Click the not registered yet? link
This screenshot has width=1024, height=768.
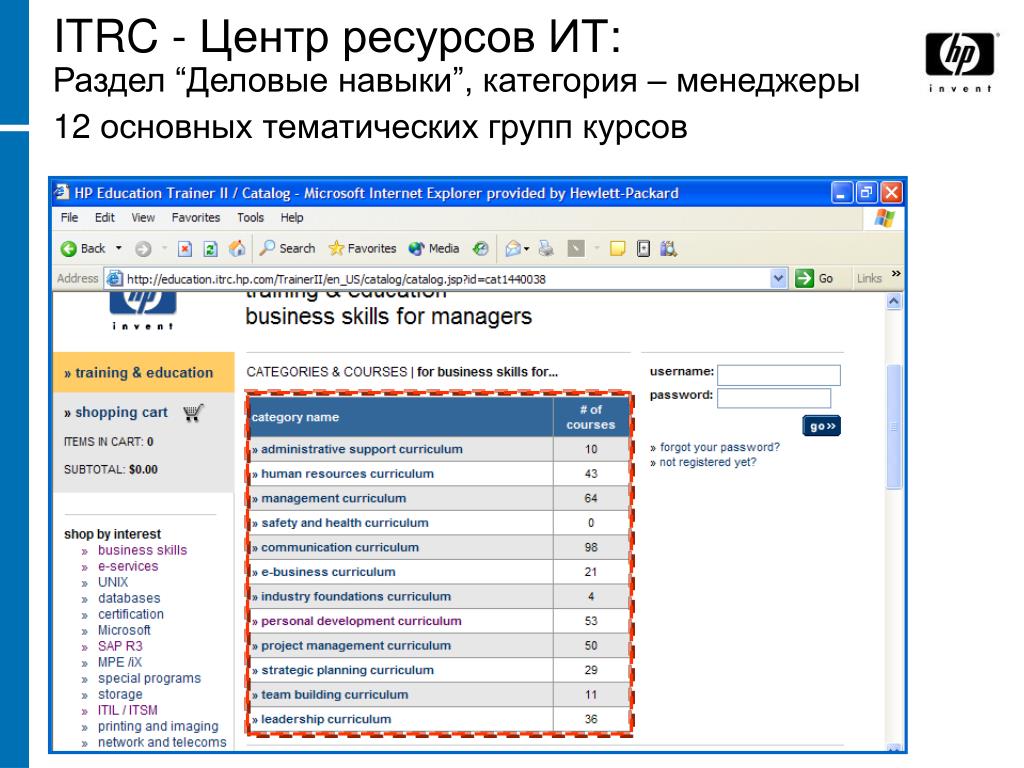tap(708, 462)
